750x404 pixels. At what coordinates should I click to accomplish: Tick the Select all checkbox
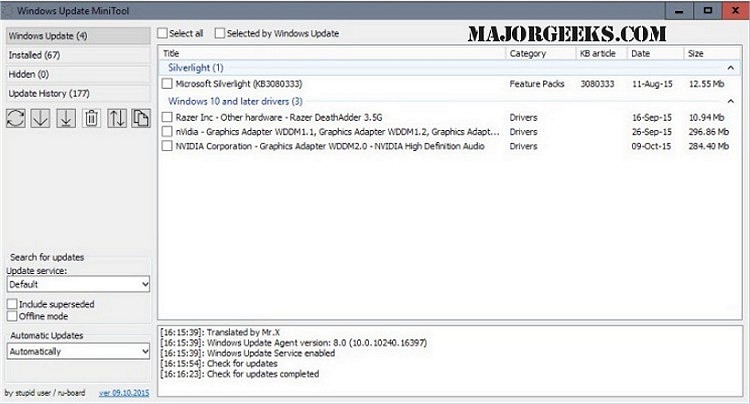pyautogui.click(x=163, y=33)
